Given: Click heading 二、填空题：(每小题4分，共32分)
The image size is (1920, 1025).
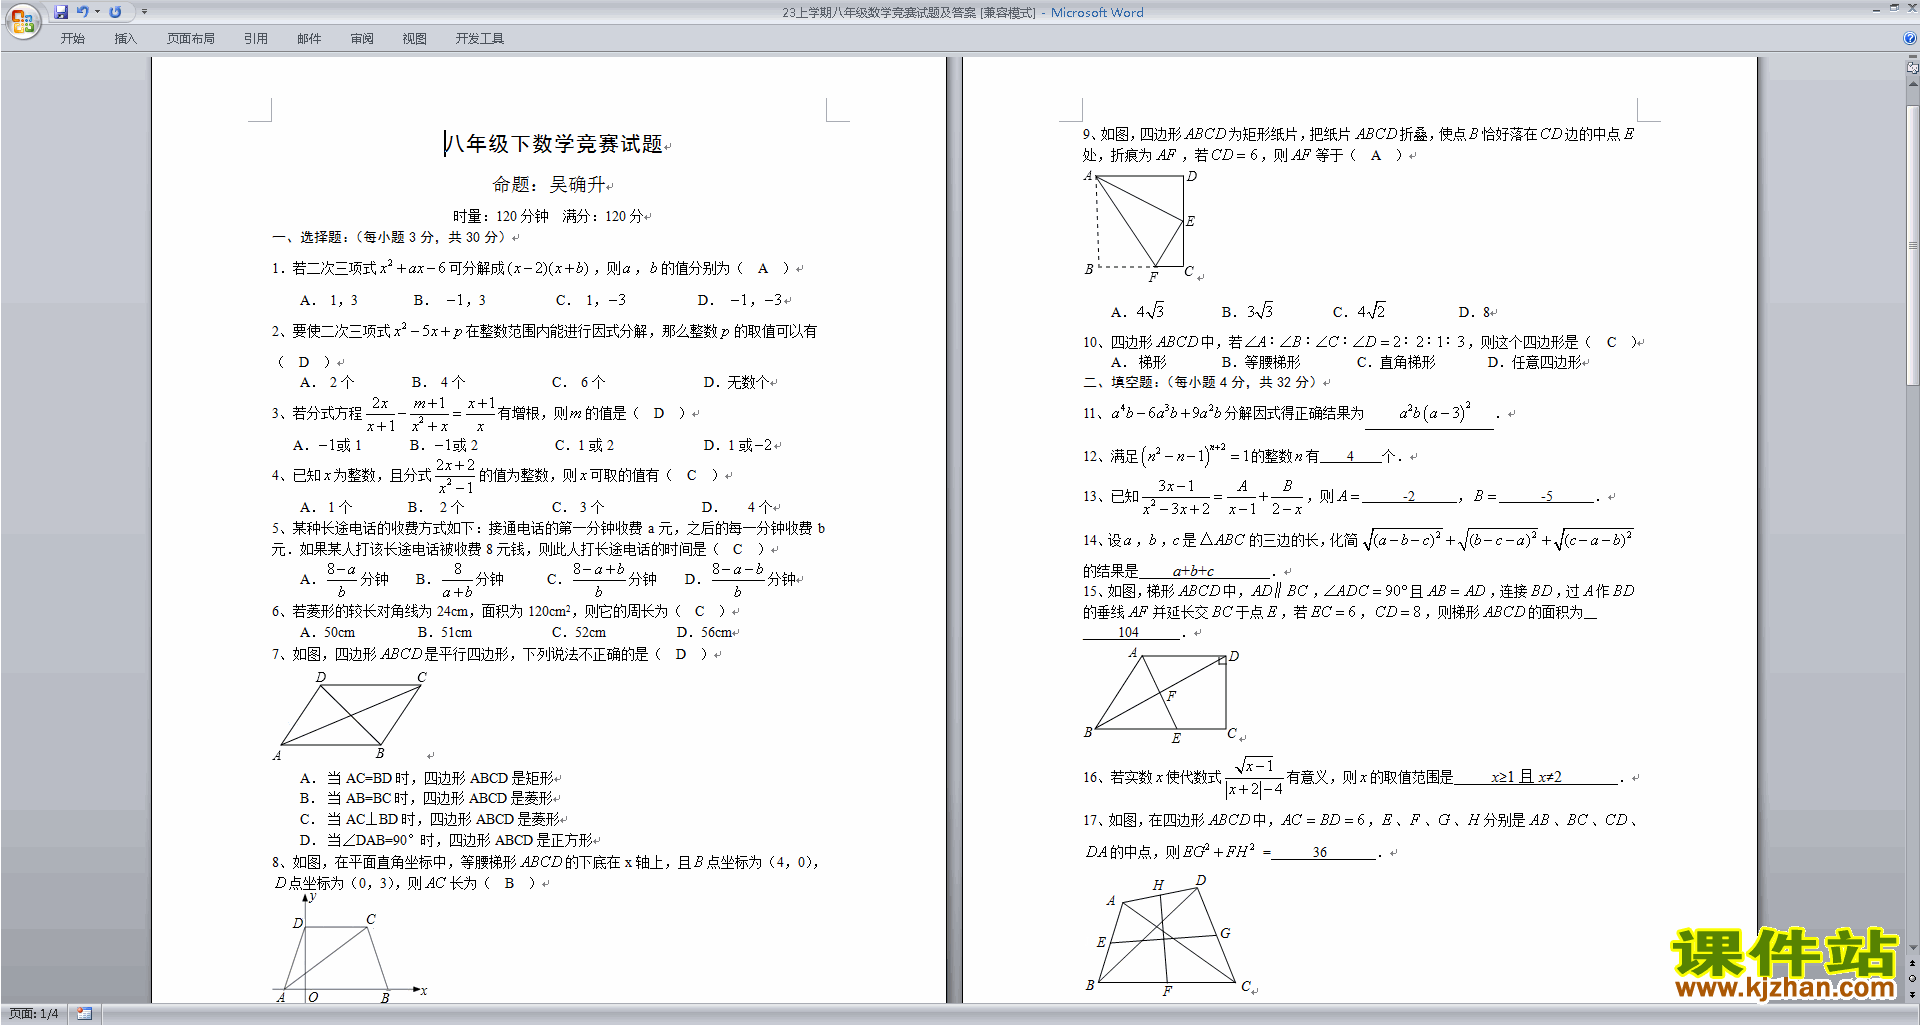Looking at the screenshot, I should [1203, 383].
